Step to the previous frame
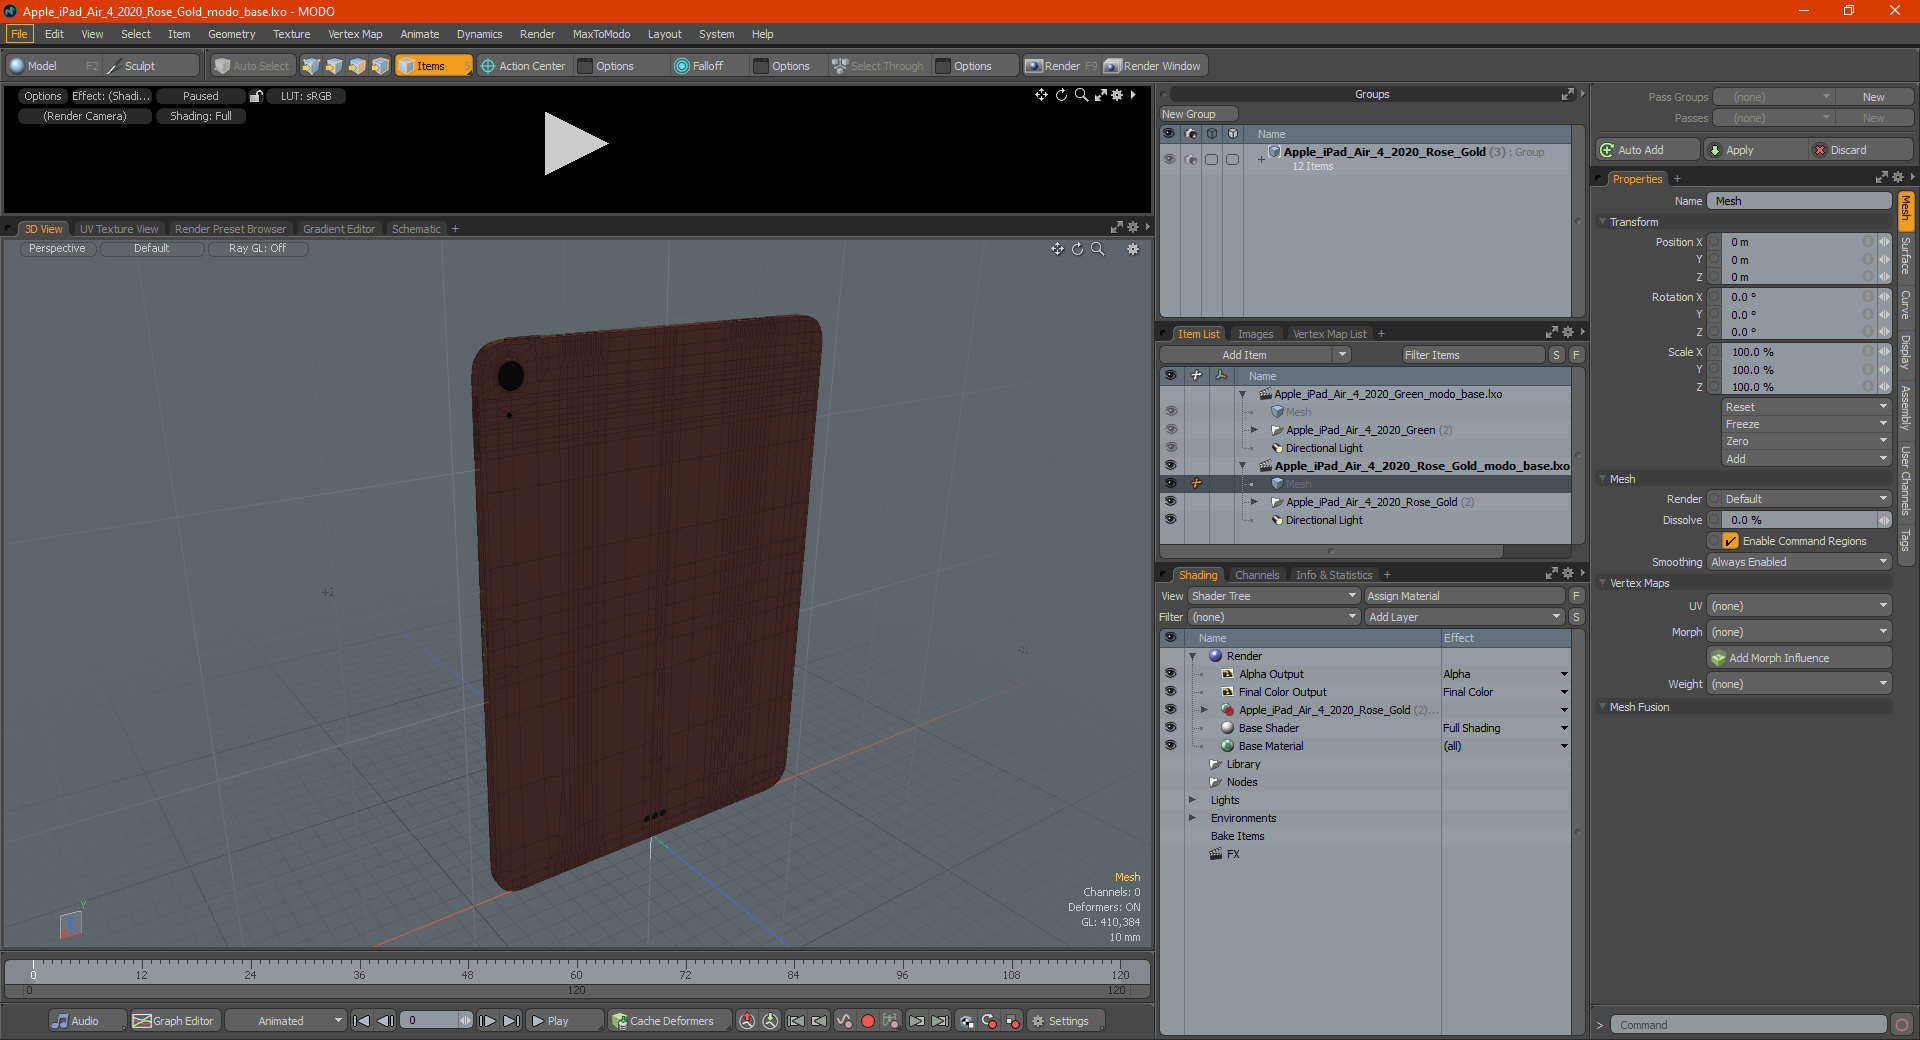1920x1040 pixels. point(385,1021)
